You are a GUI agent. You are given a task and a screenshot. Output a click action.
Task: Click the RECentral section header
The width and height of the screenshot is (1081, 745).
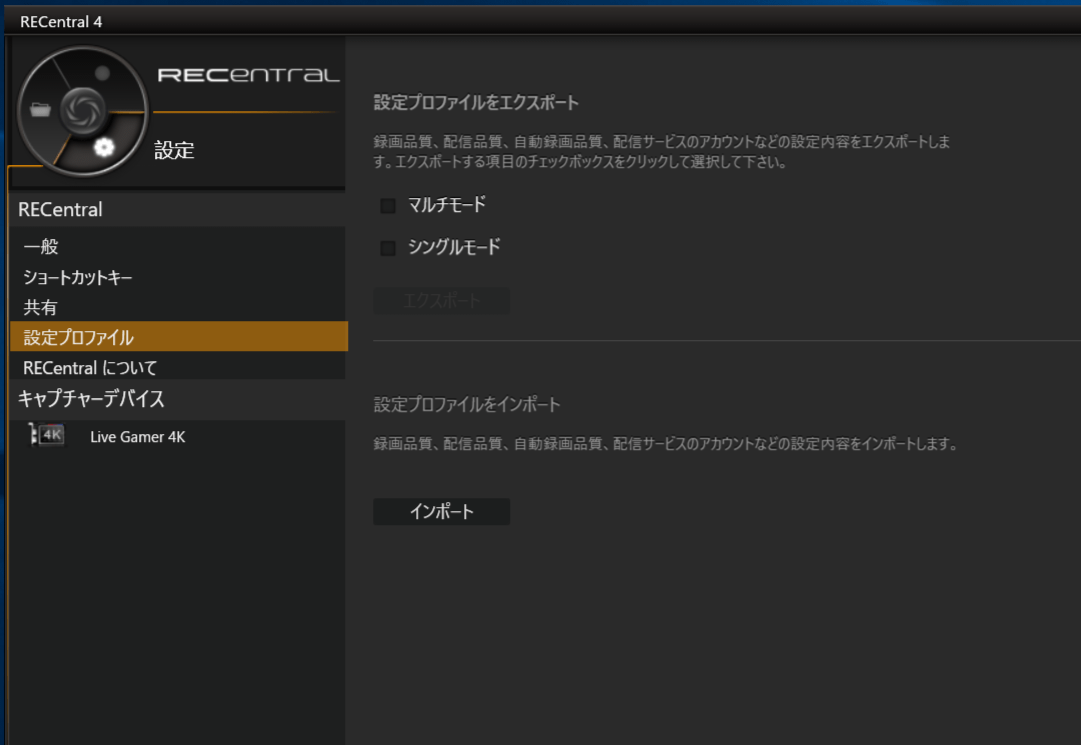pyautogui.click(x=60, y=210)
